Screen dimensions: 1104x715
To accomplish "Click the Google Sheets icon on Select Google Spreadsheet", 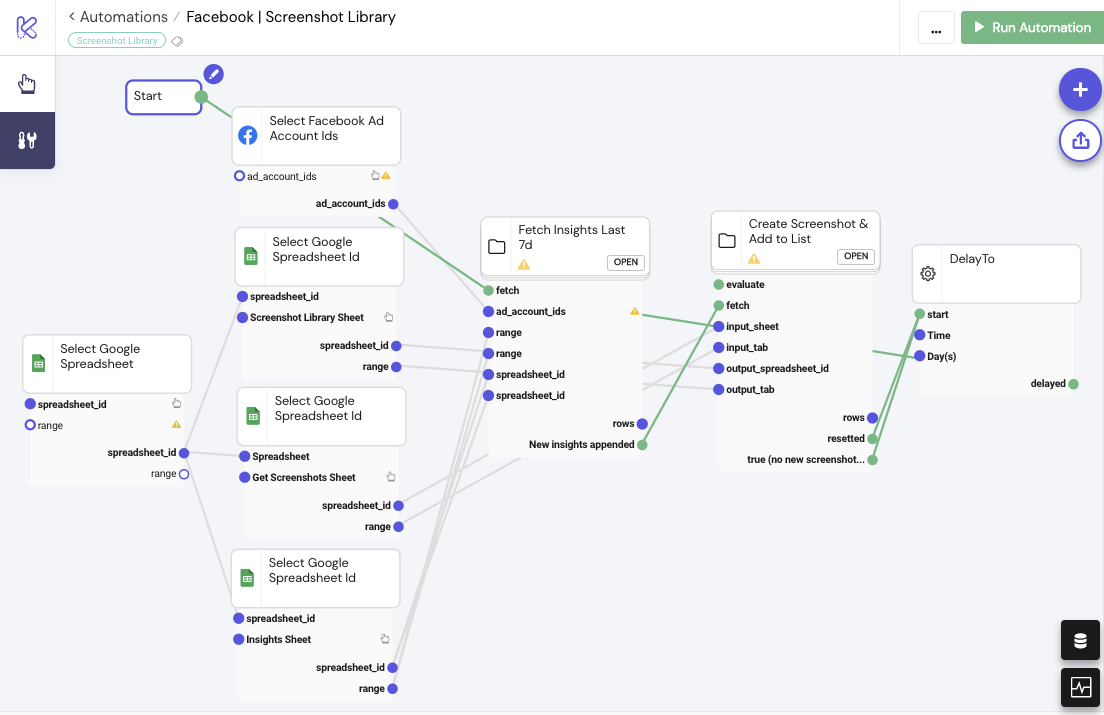I will pyautogui.click(x=37, y=361).
